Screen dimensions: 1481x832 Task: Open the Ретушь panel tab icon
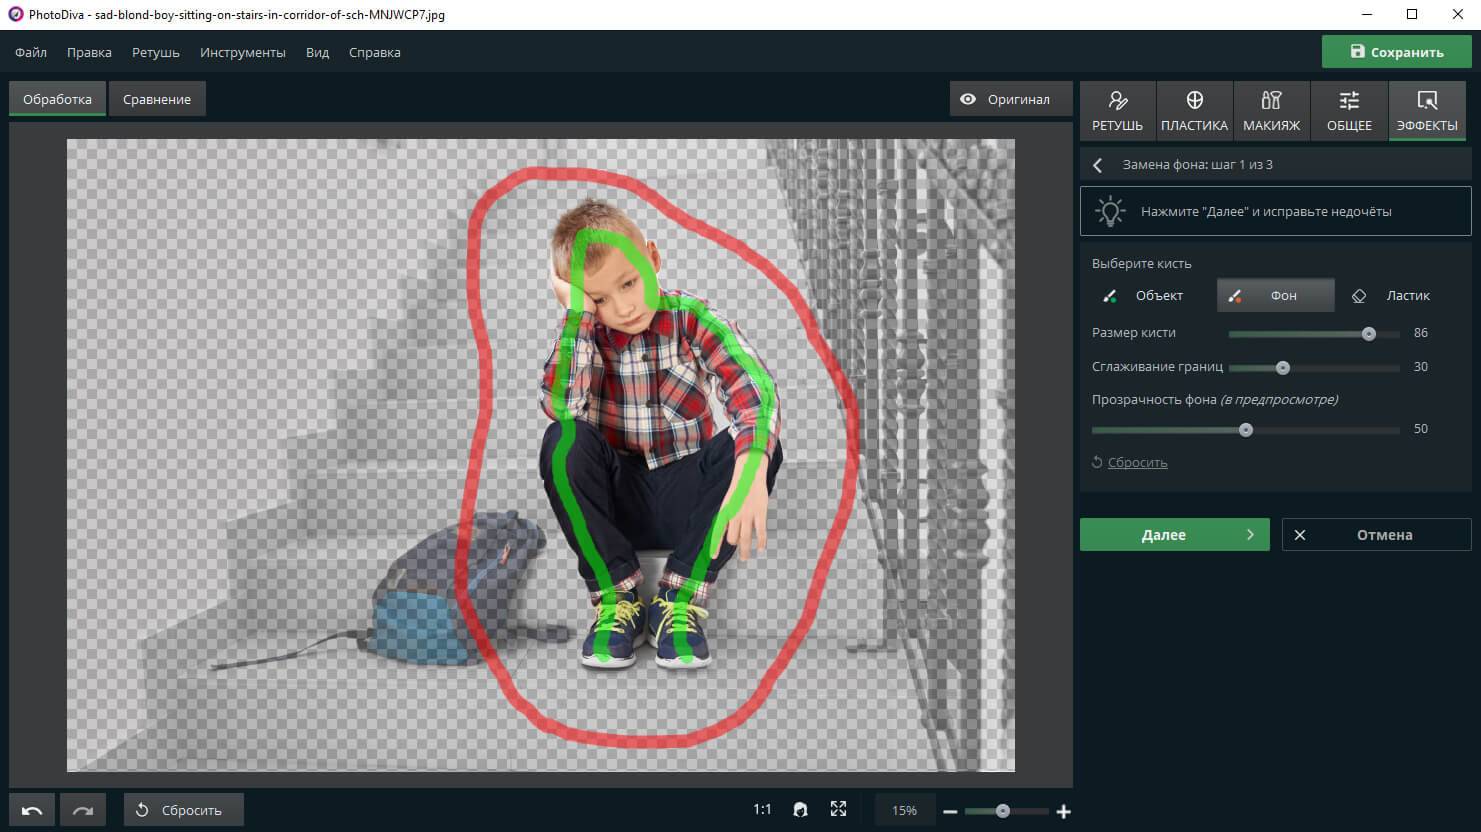pyautogui.click(x=1117, y=101)
